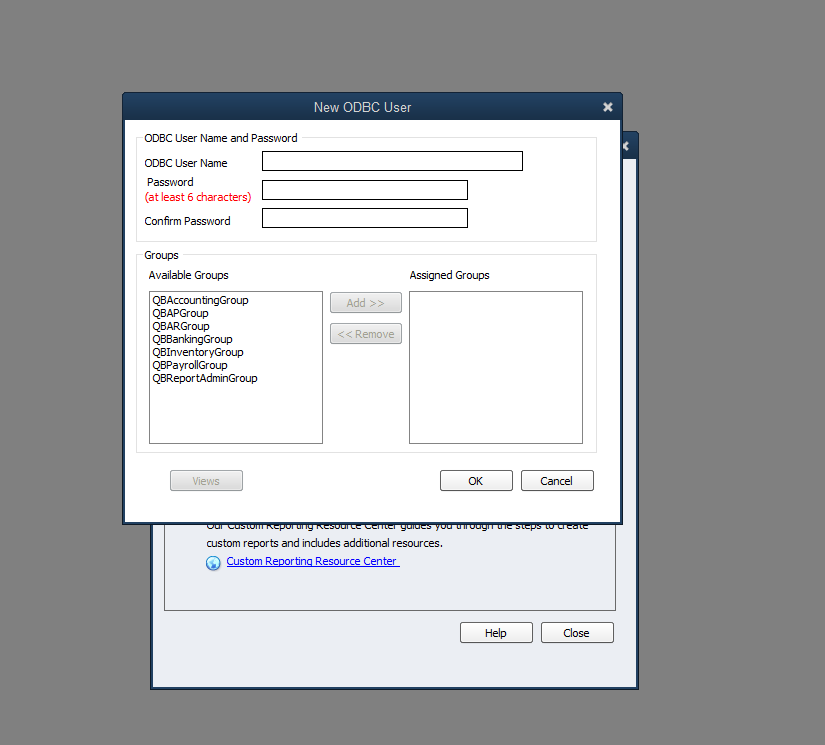
Task: Click the Cancel button in the dialog
Action: (556, 480)
